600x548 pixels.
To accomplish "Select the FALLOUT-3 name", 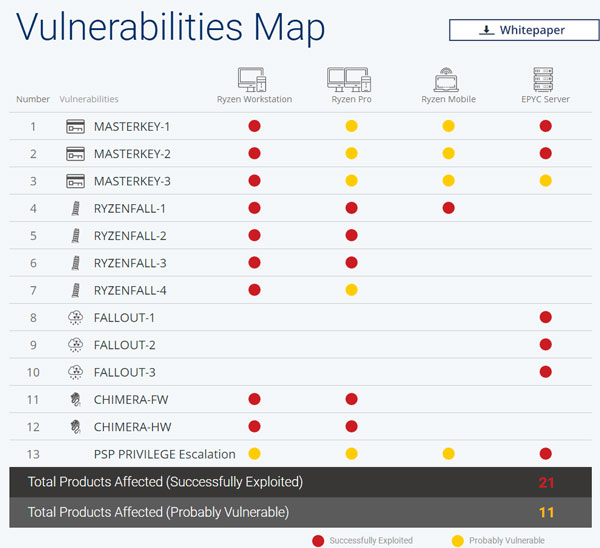I will click(x=124, y=372).
